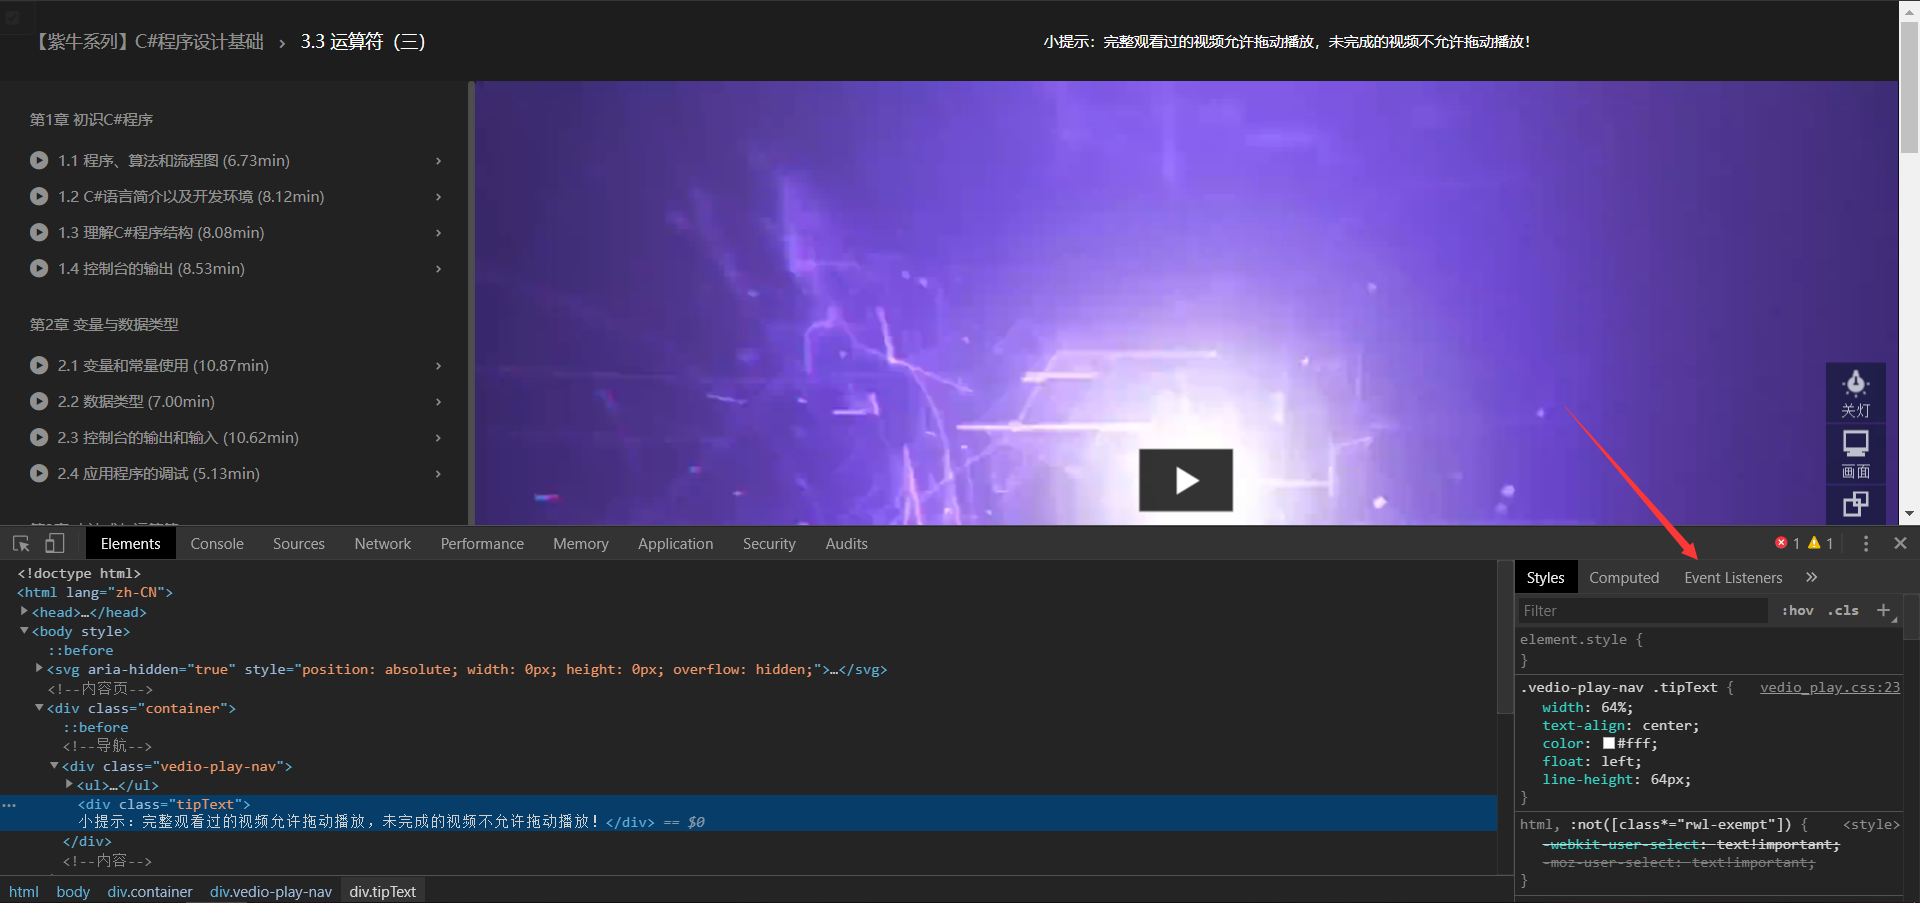Toggle the .cls element classes option
This screenshot has width=1920, height=903.
[x=1843, y=610]
